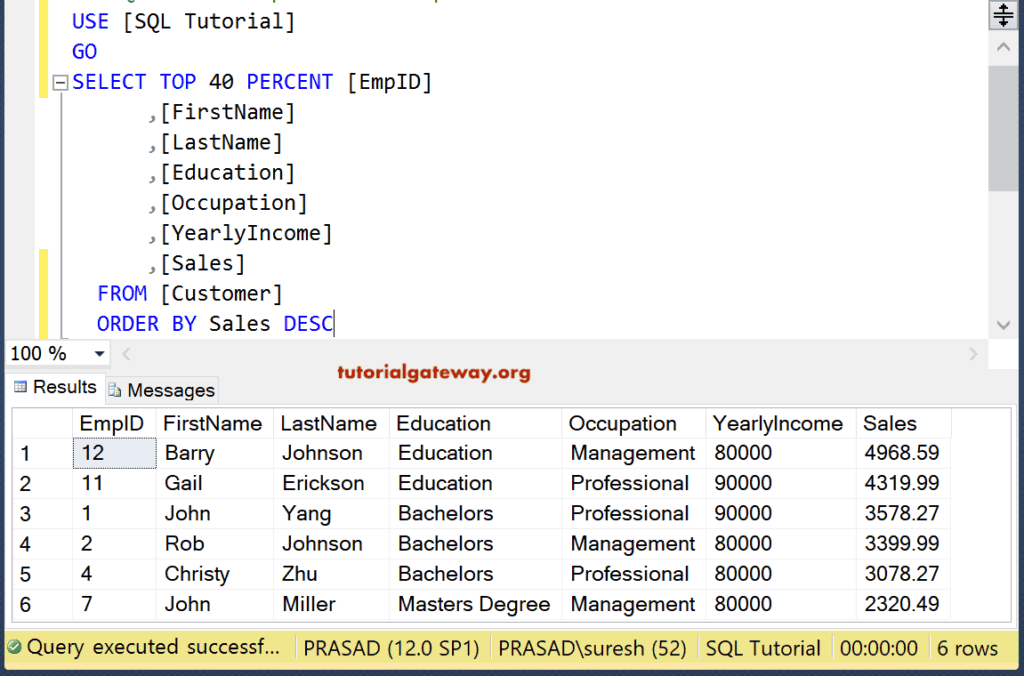Select the EmpID cell containing 12
Screen dimensions: 1024x676
pos(113,453)
